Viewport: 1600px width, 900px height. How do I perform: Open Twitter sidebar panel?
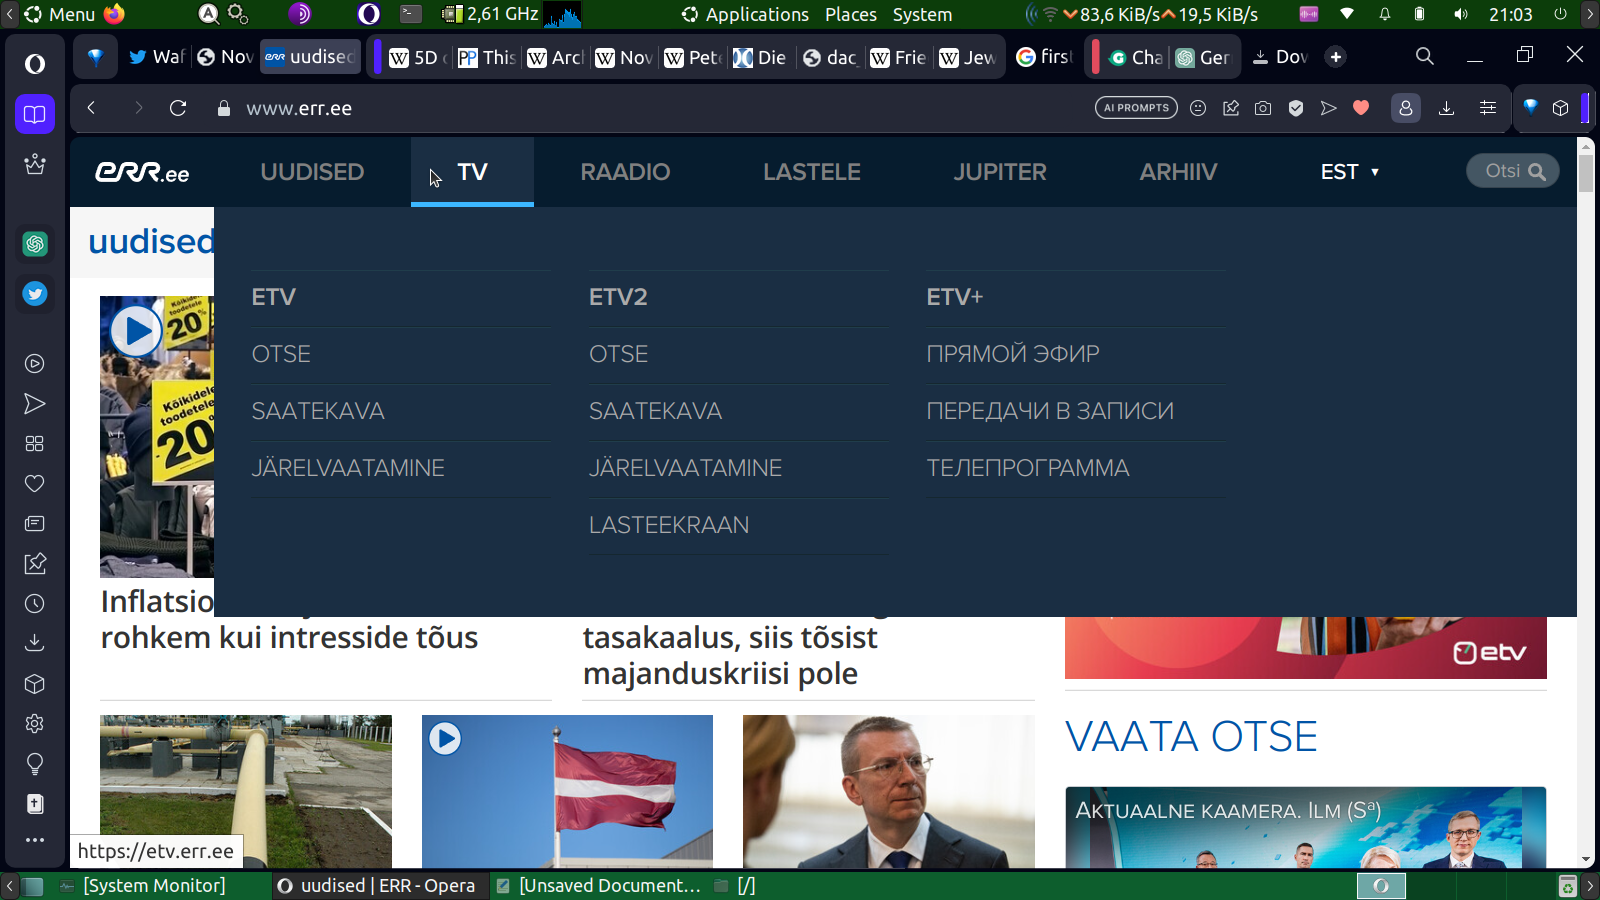coord(35,294)
